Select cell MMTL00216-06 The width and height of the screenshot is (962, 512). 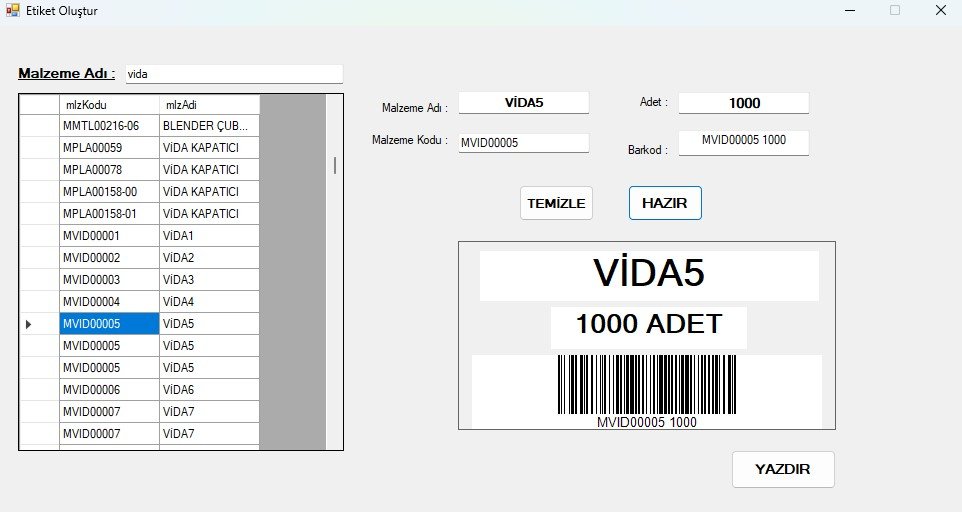point(109,126)
